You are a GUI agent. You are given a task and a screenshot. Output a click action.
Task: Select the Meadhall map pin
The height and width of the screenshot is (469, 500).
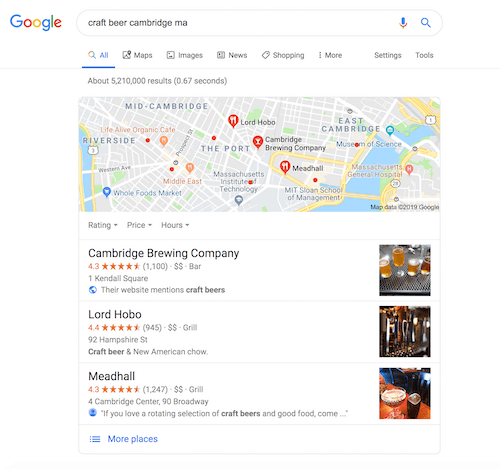tap(285, 167)
